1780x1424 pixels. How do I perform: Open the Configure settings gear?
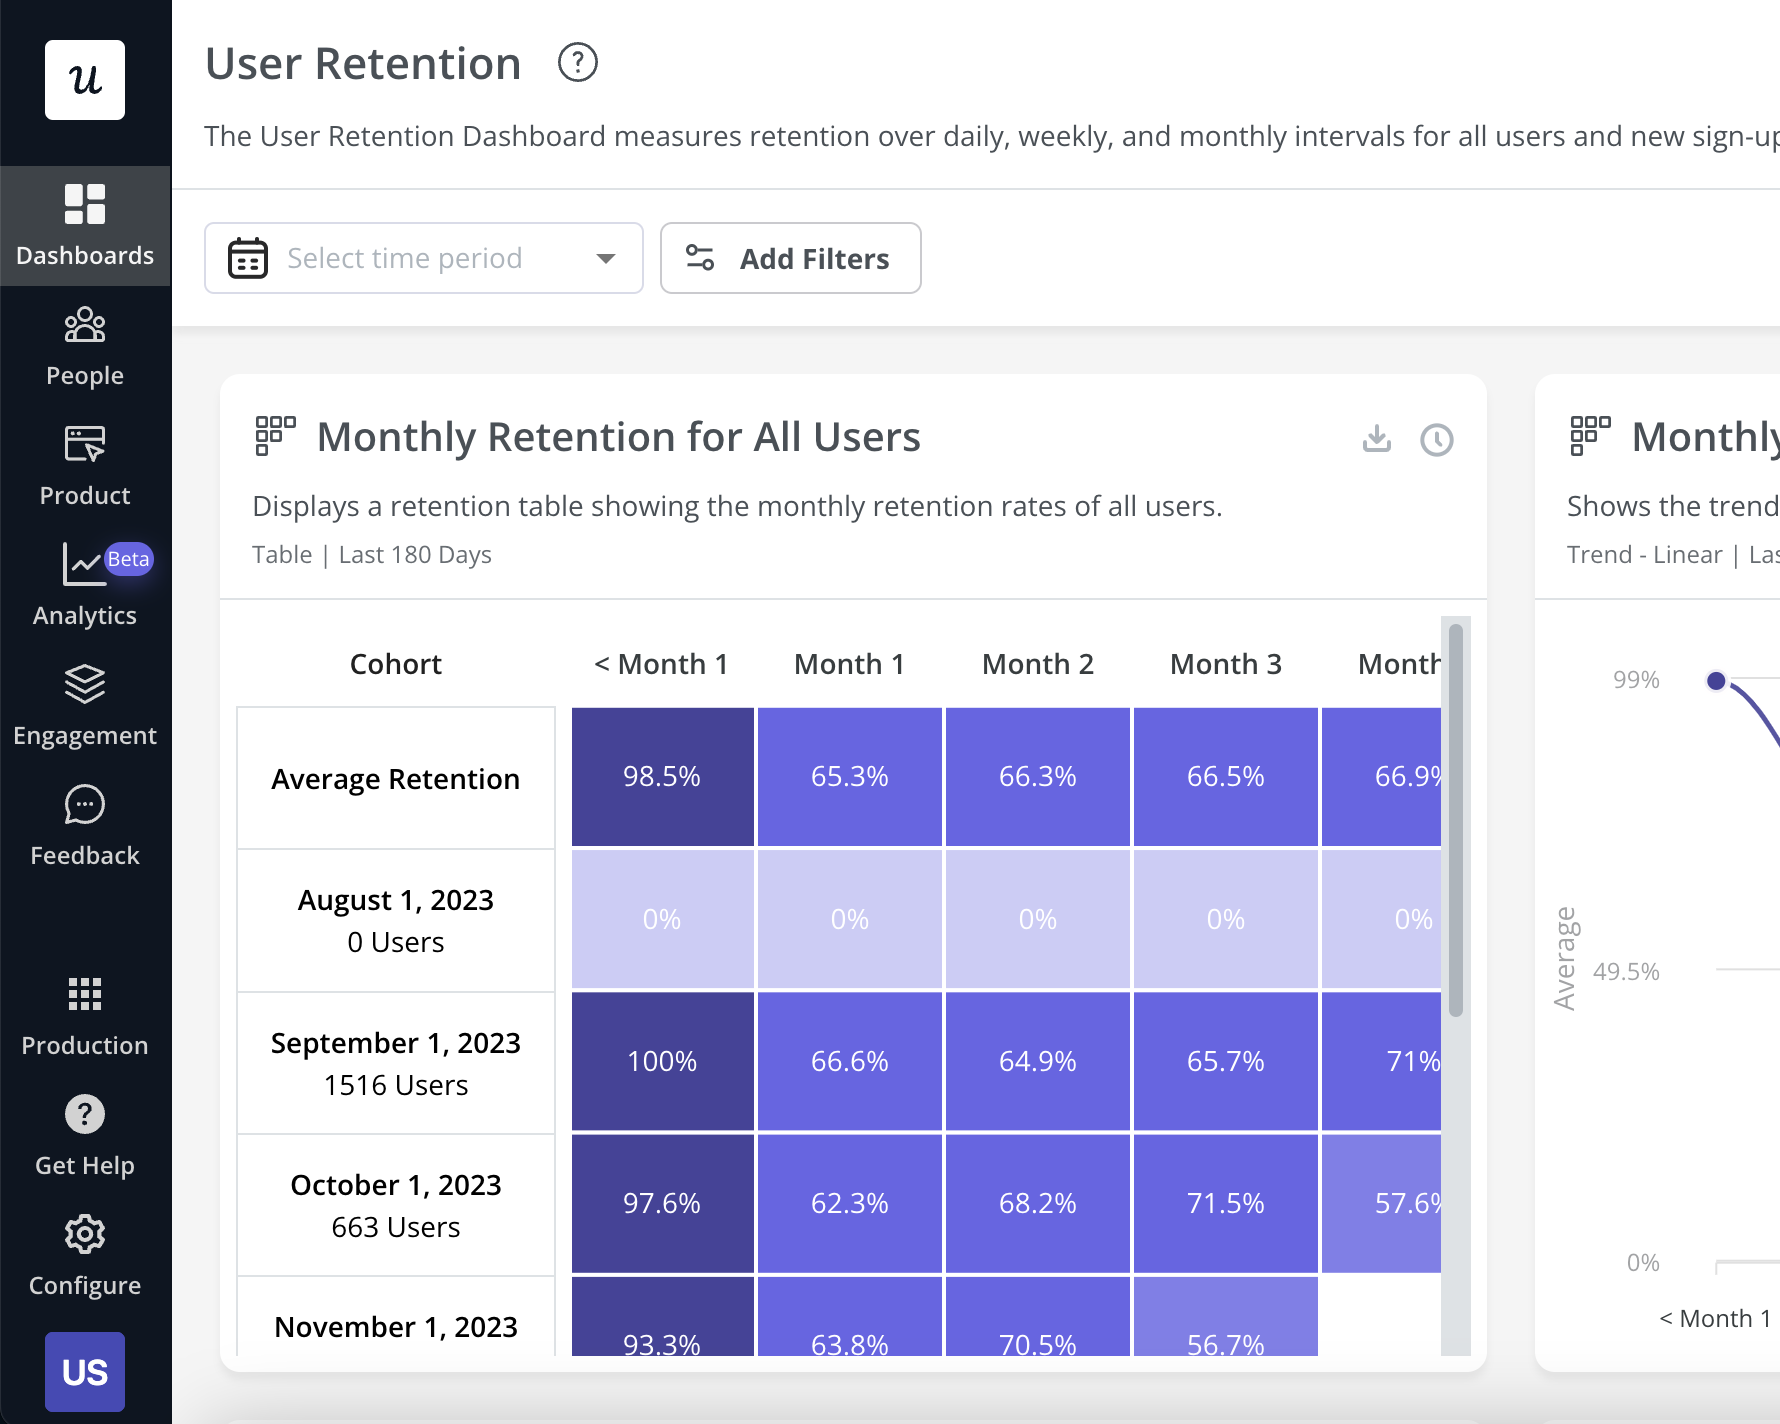click(85, 1256)
